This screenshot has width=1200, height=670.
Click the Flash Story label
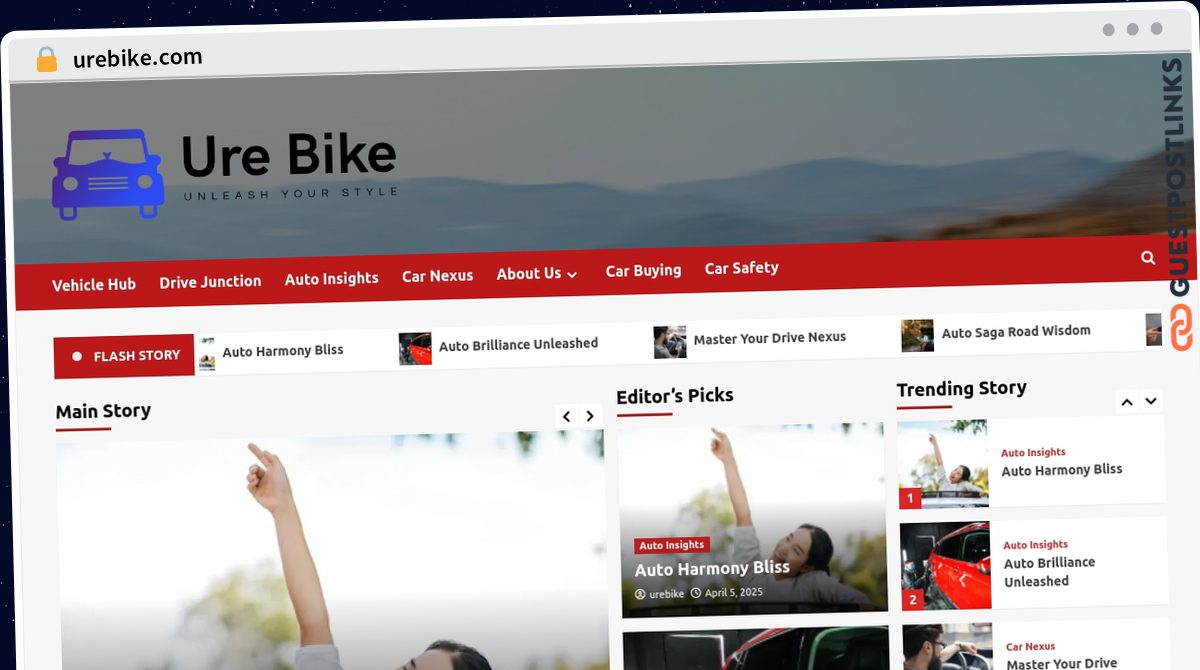pyautogui.click(x=124, y=356)
